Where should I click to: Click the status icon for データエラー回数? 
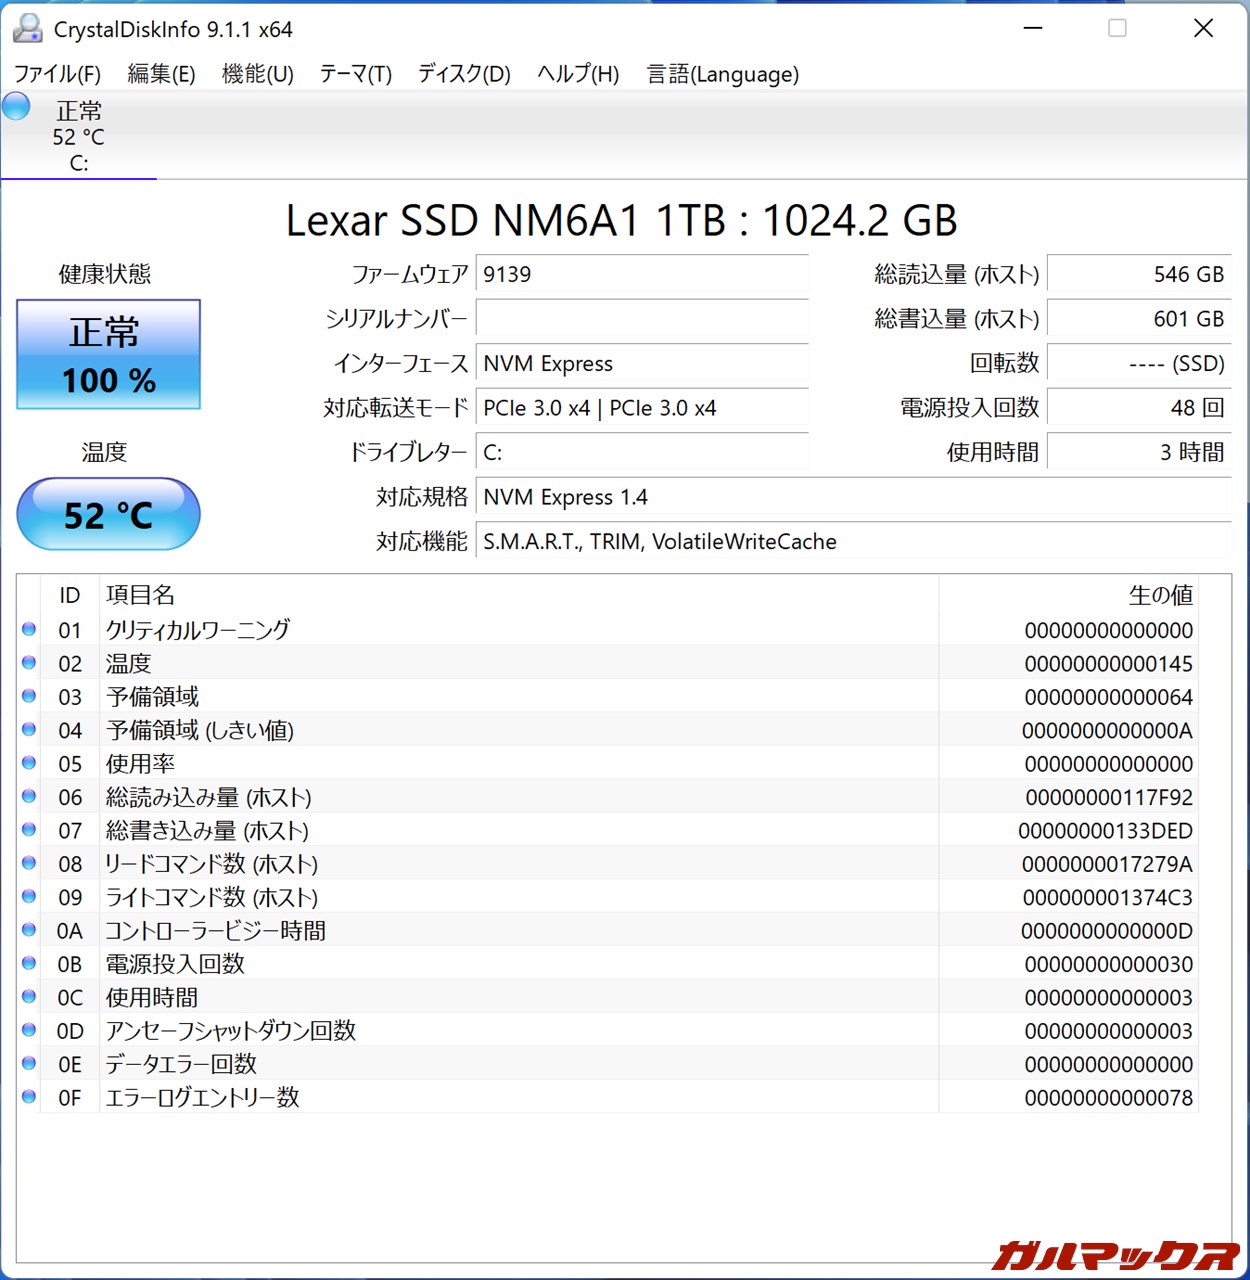coord(29,1062)
